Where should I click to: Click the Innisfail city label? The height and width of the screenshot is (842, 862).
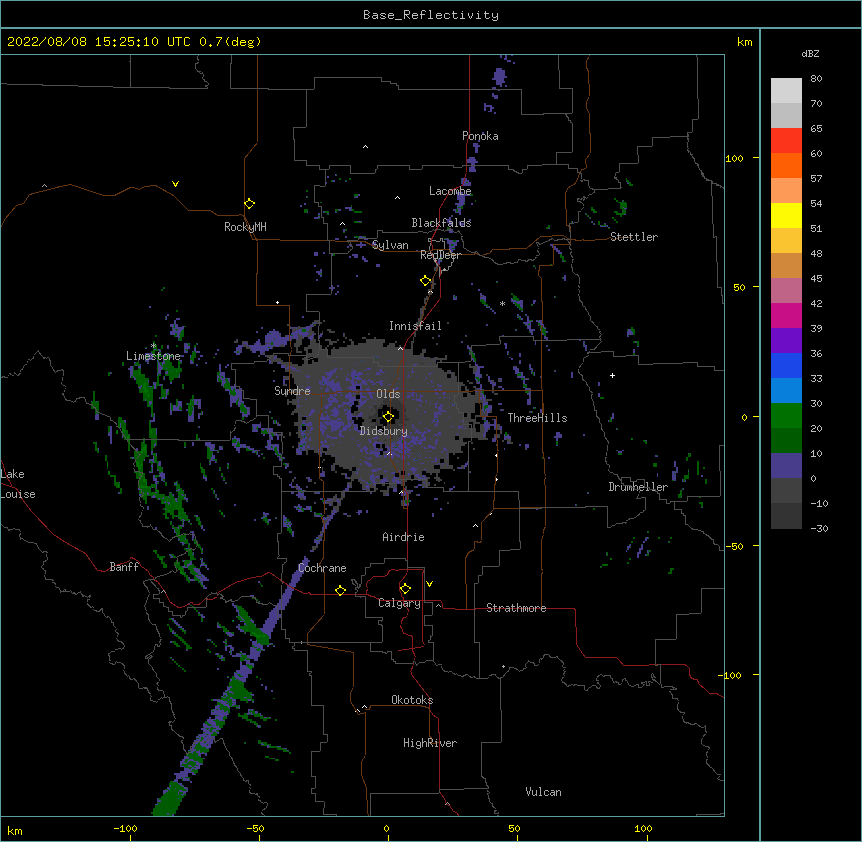click(x=415, y=326)
